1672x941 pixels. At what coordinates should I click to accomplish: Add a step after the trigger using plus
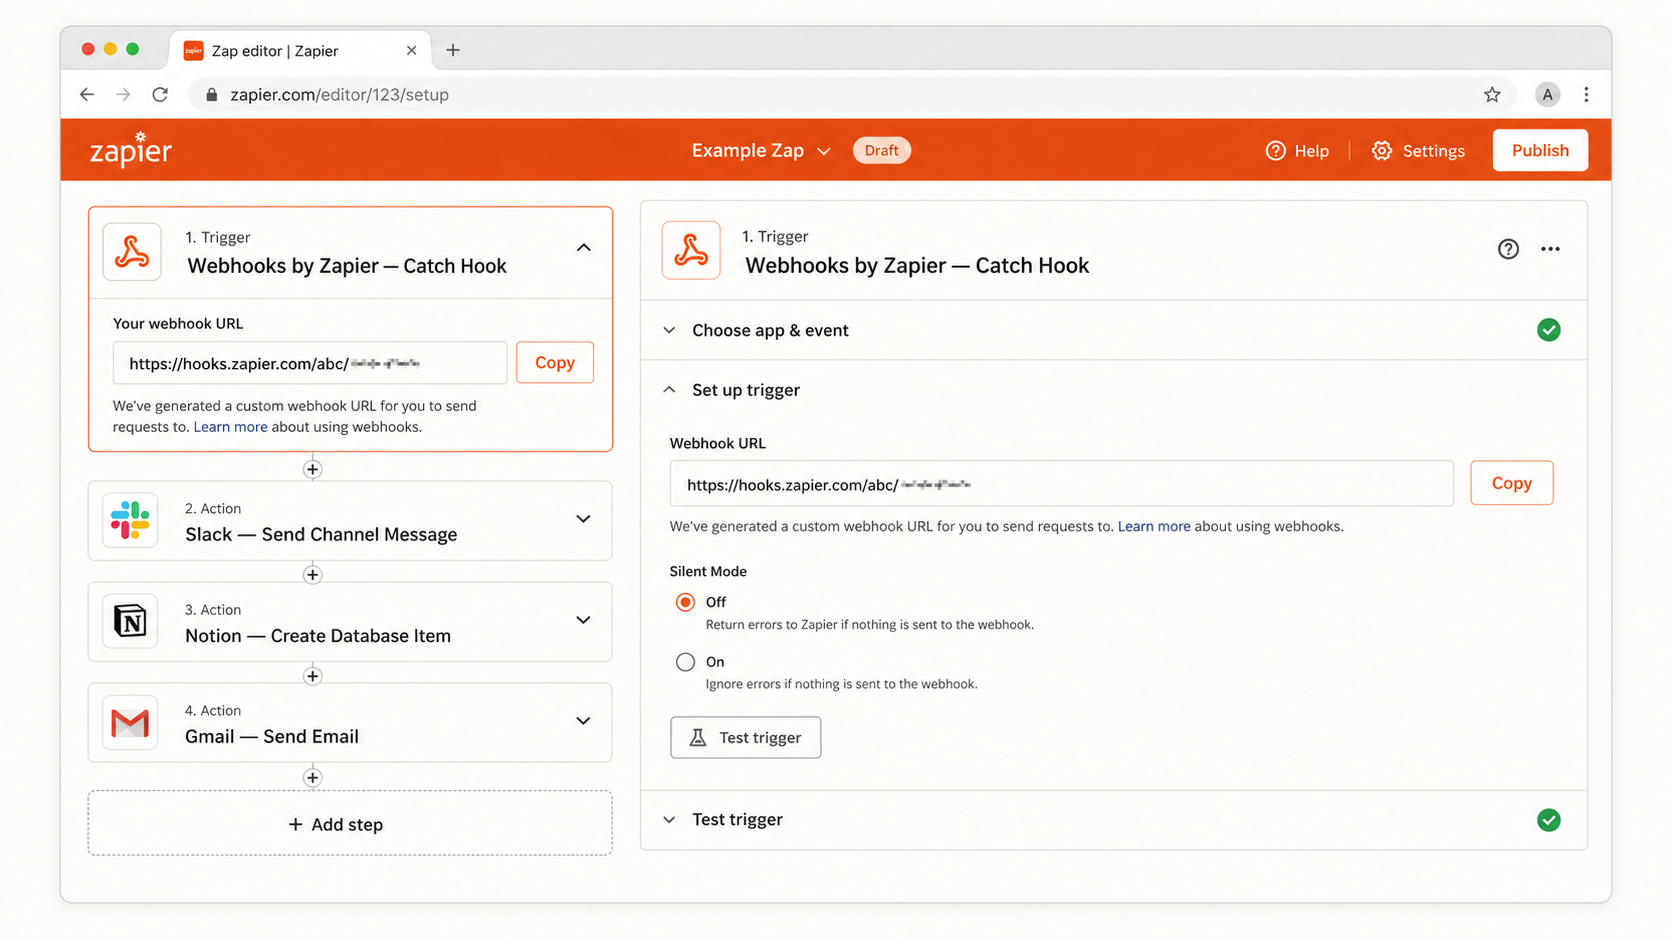312,469
